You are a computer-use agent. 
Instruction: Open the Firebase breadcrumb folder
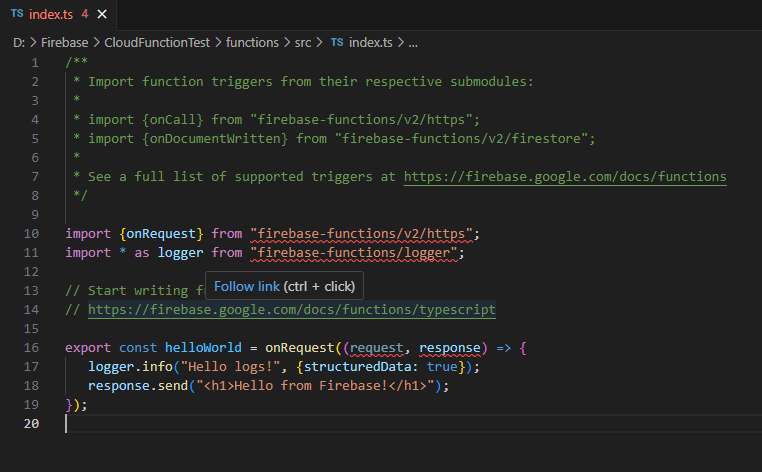coord(65,43)
